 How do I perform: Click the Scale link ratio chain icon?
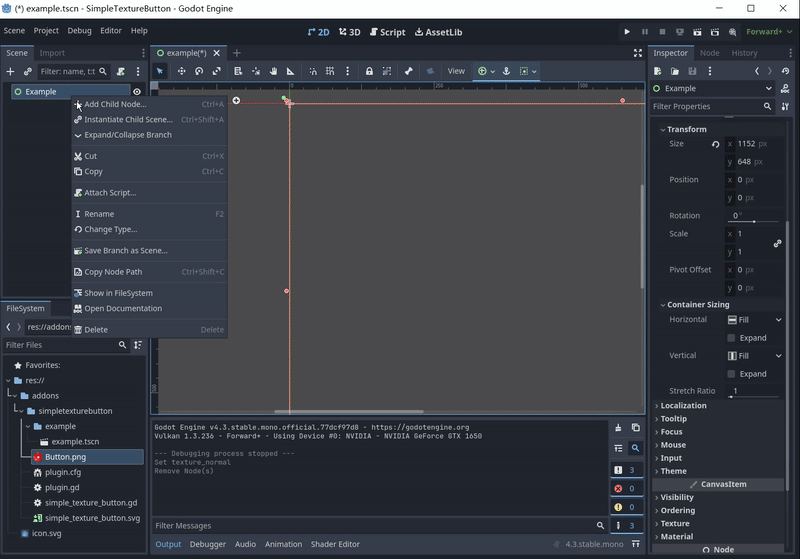pos(777,243)
